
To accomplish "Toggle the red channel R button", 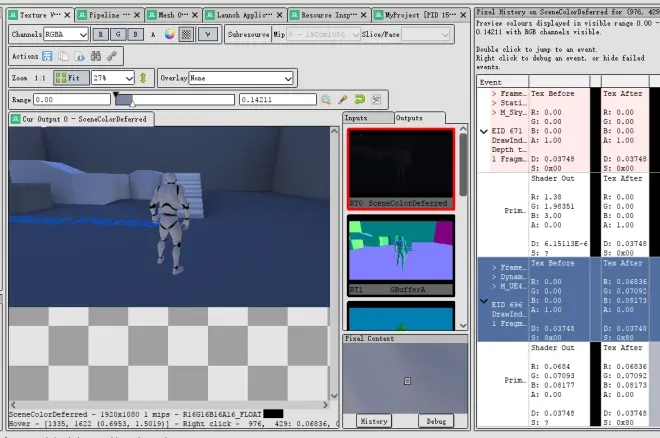I will tap(100, 35).
